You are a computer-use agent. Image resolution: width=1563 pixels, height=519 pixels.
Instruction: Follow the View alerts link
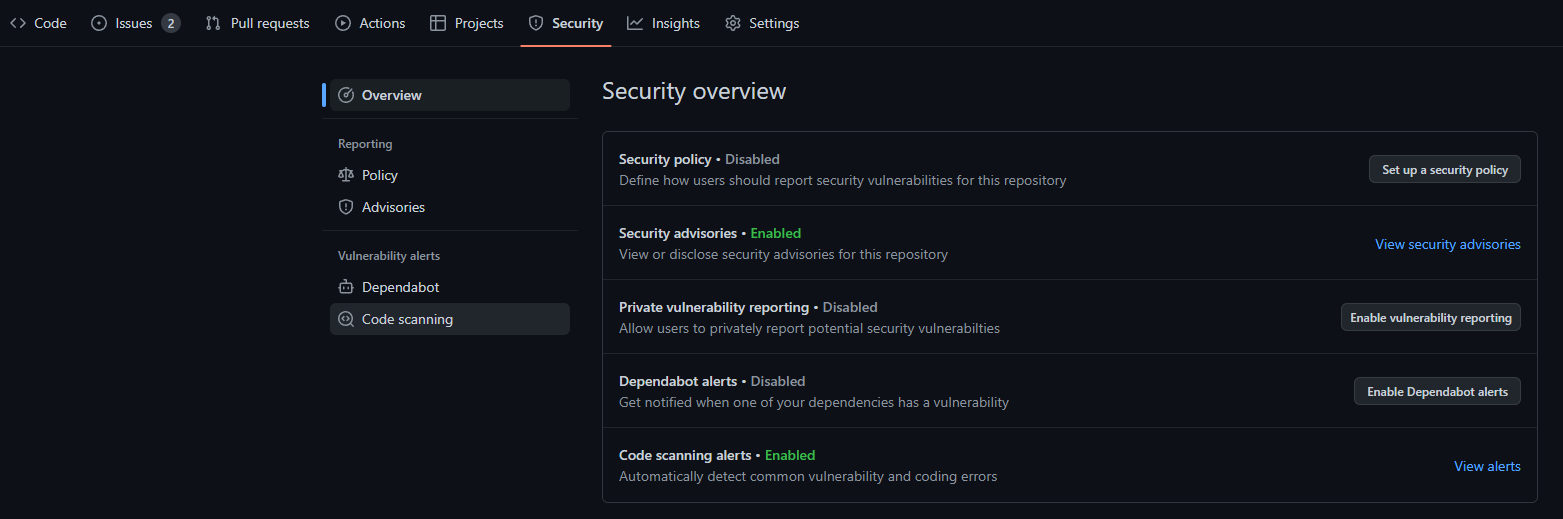click(1487, 466)
